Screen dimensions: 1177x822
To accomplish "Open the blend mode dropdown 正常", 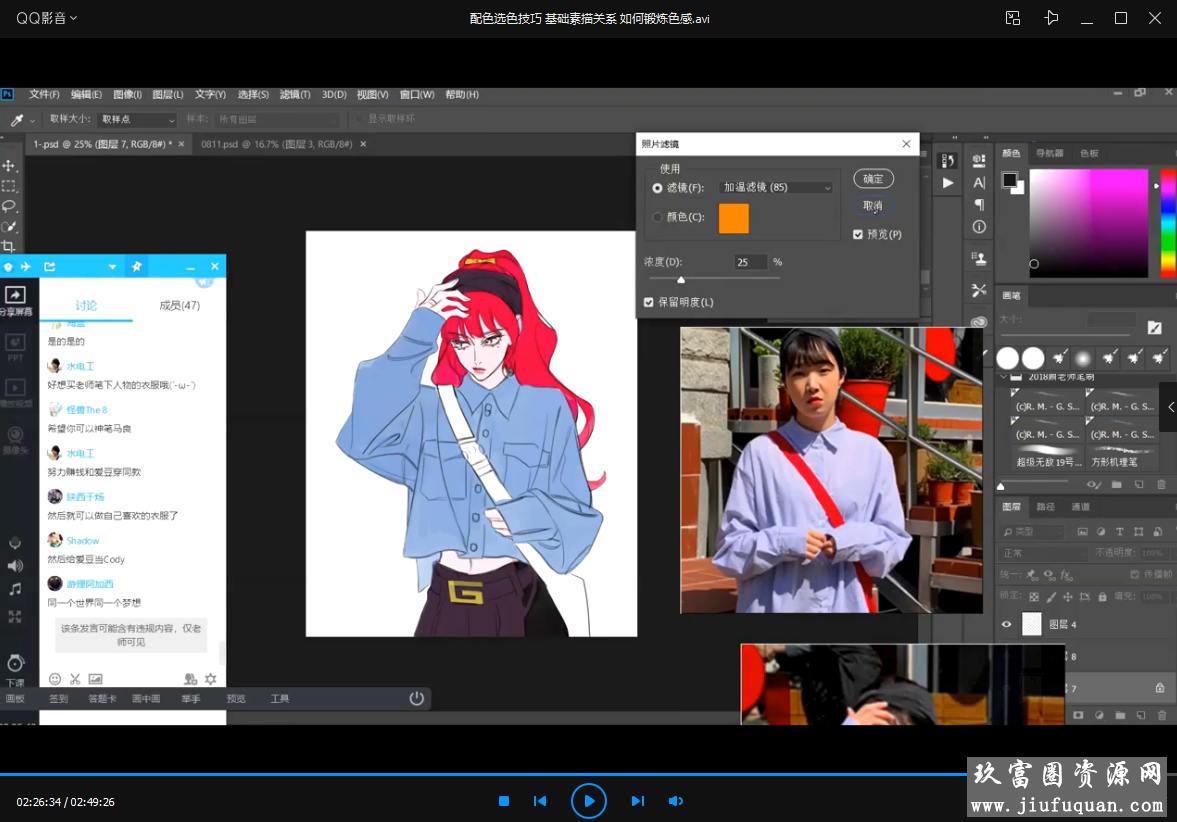I will pos(1043,553).
